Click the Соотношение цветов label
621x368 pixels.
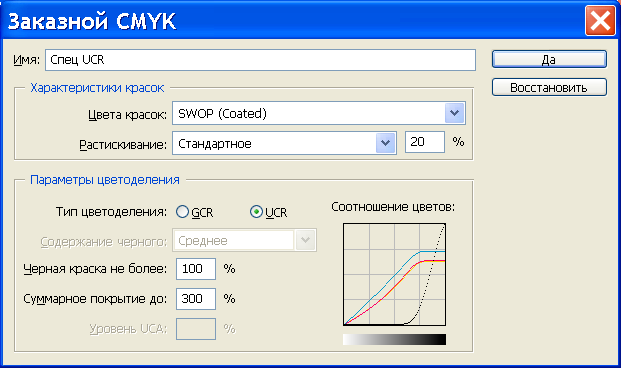coord(393,207)
